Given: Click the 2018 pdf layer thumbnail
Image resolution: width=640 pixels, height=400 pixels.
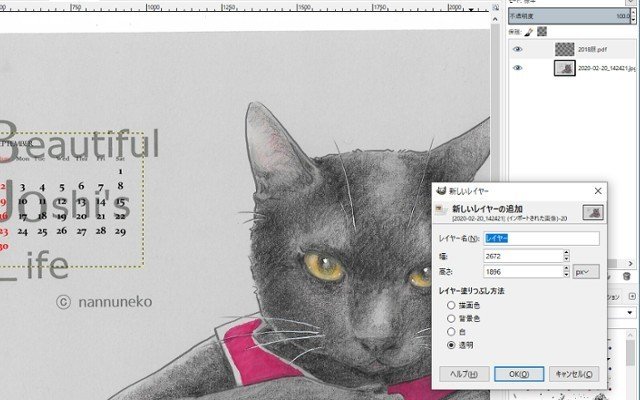Looking at the screenshot, I should pos(564,49).
